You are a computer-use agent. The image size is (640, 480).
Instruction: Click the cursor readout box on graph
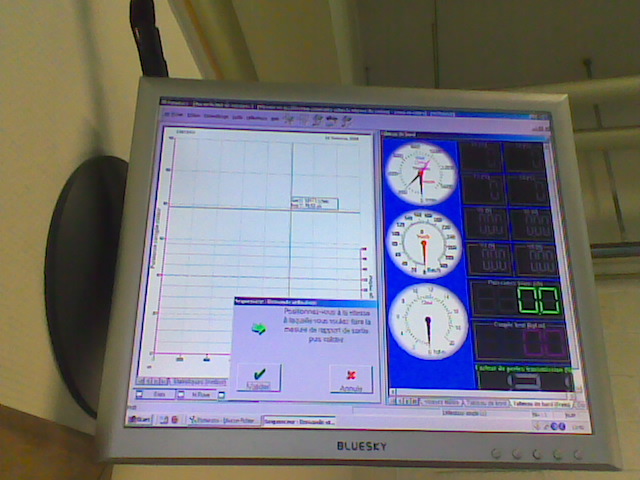coord(313,204)
